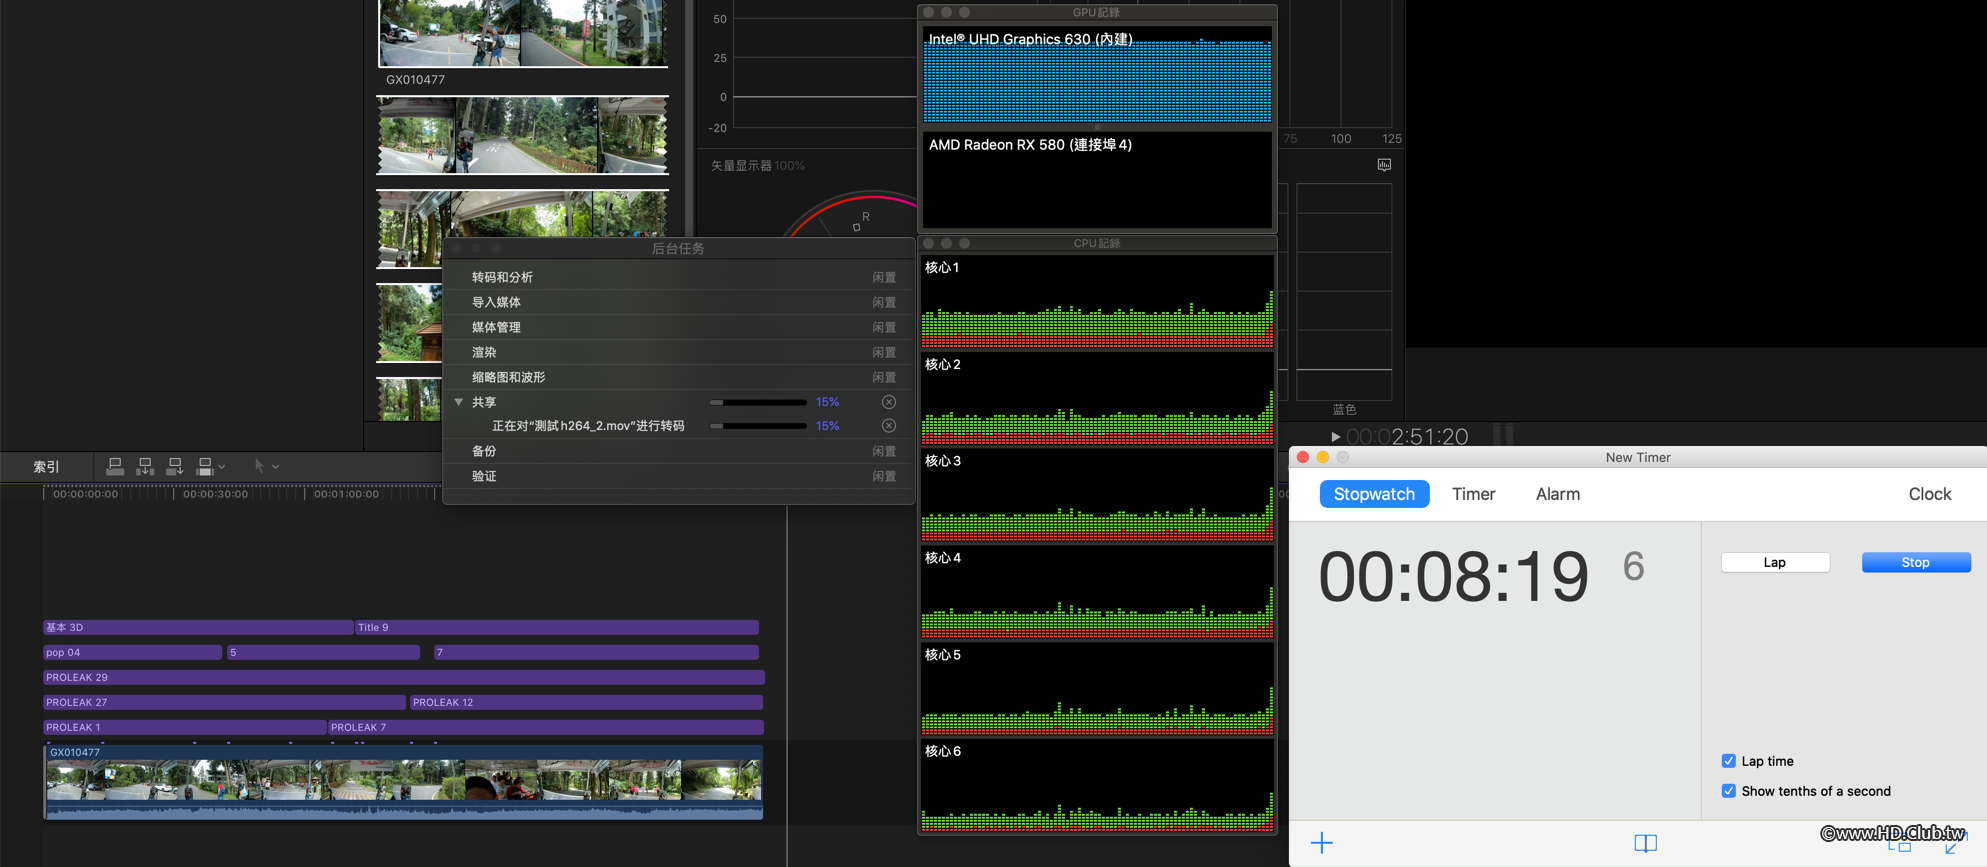This screenshot has width=1987, height=867.
Task: Select the GX010477 clip in the timeline
Action: tap(403, 781)
